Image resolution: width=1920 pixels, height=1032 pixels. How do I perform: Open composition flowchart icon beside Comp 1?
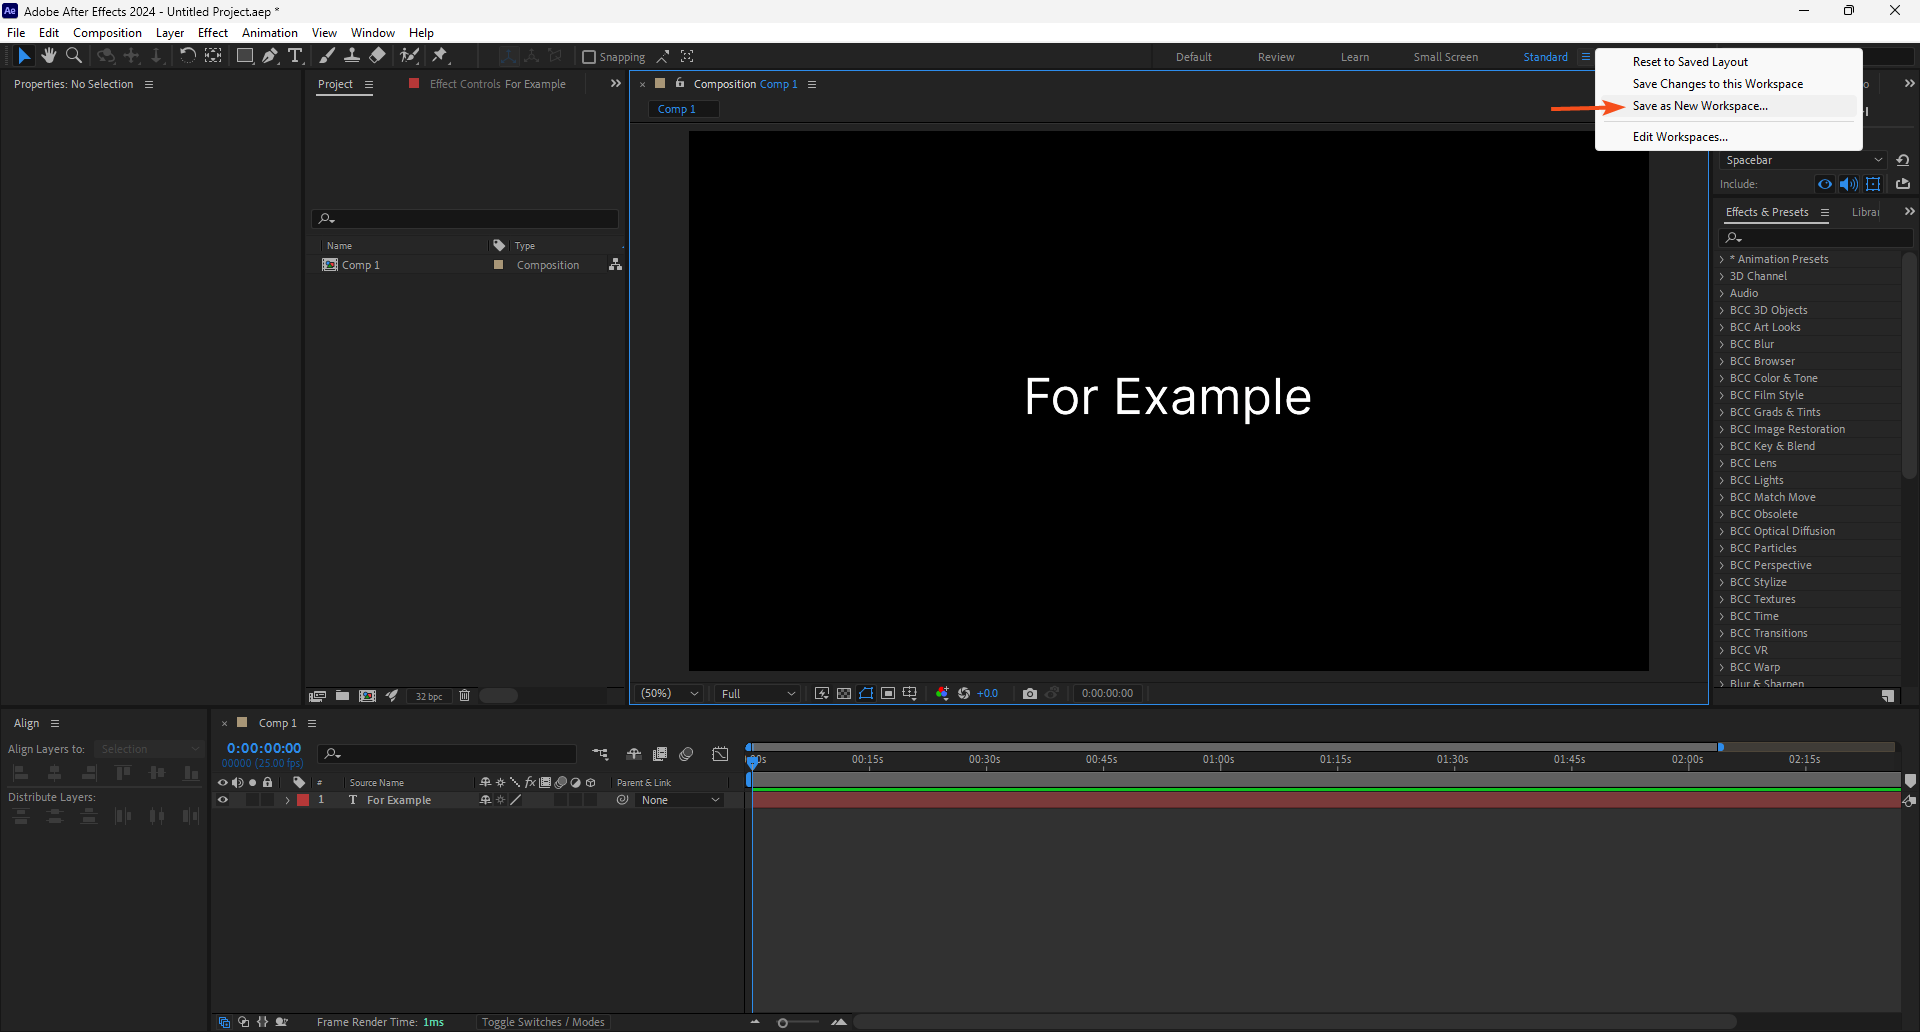[615, 265]
